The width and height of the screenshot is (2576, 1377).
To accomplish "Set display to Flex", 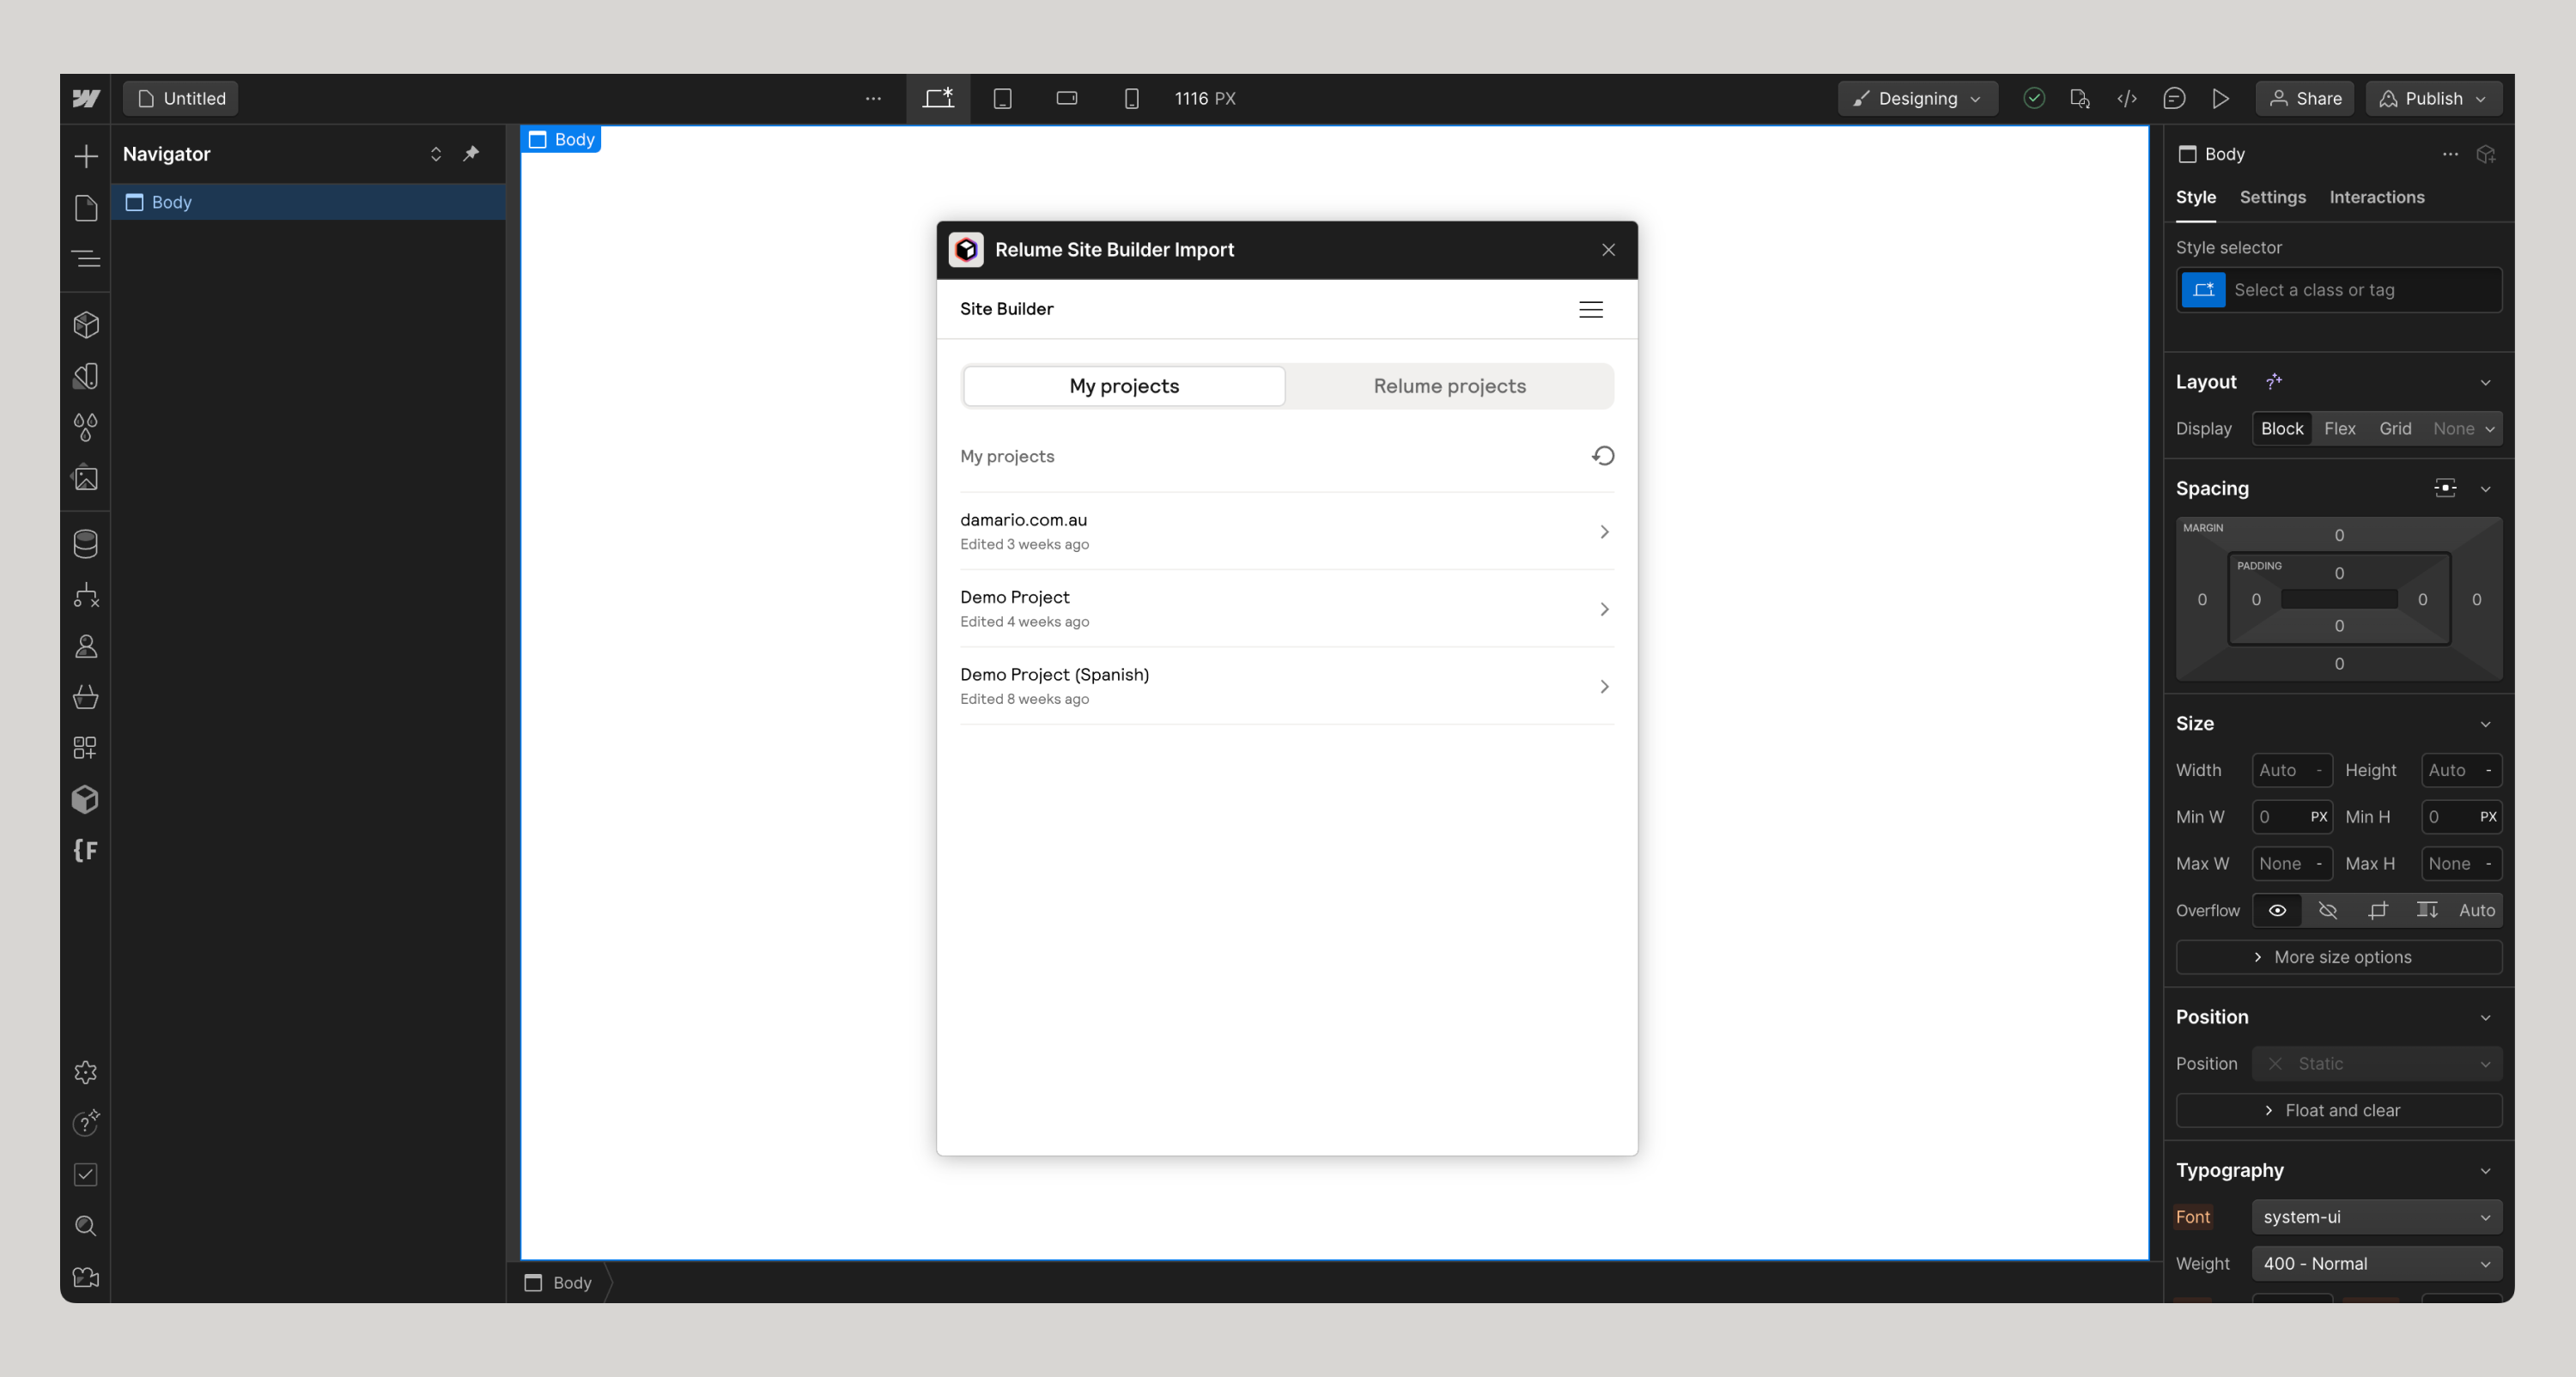I will 2339,428.
